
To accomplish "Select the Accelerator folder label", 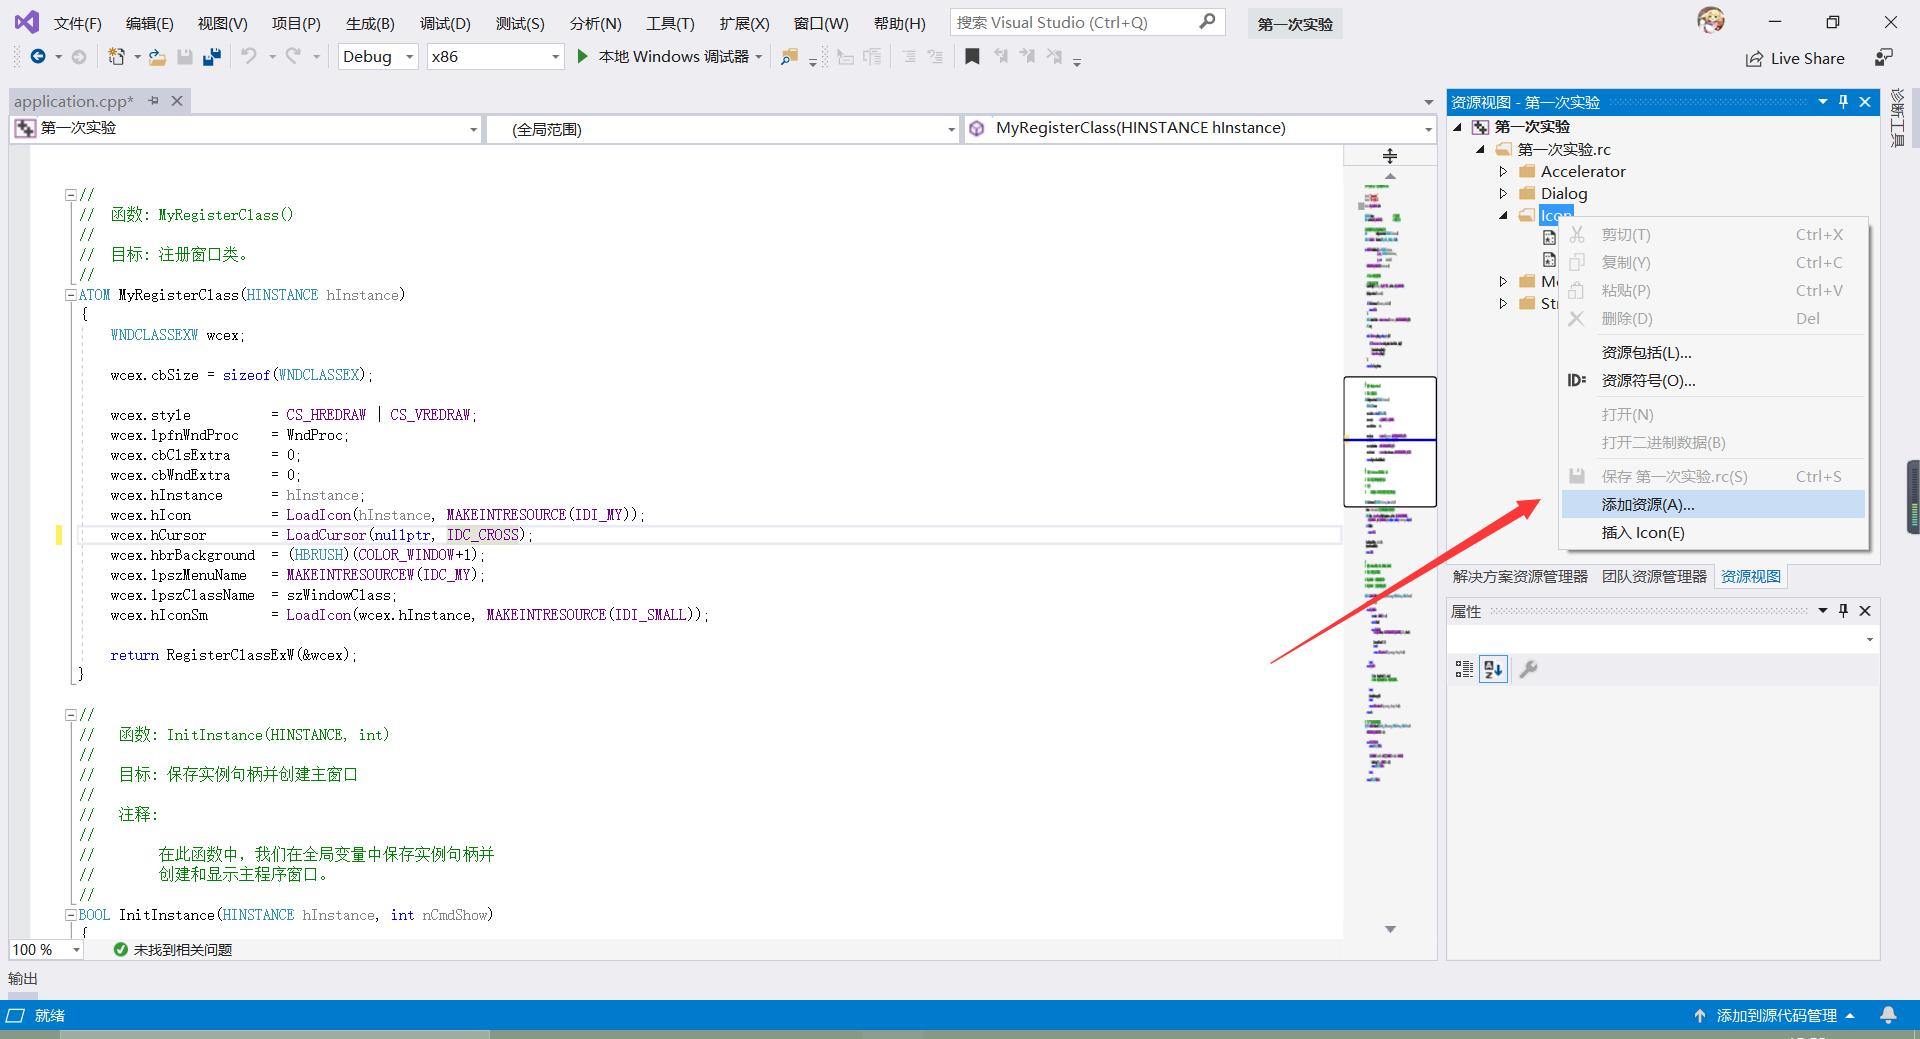I will pos(1583,171).
